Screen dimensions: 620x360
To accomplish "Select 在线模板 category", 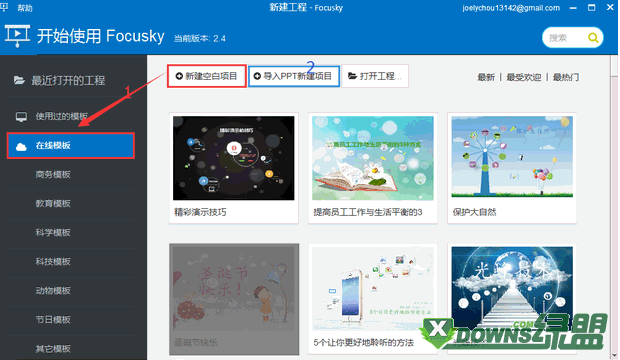I will tap(71, 146).
